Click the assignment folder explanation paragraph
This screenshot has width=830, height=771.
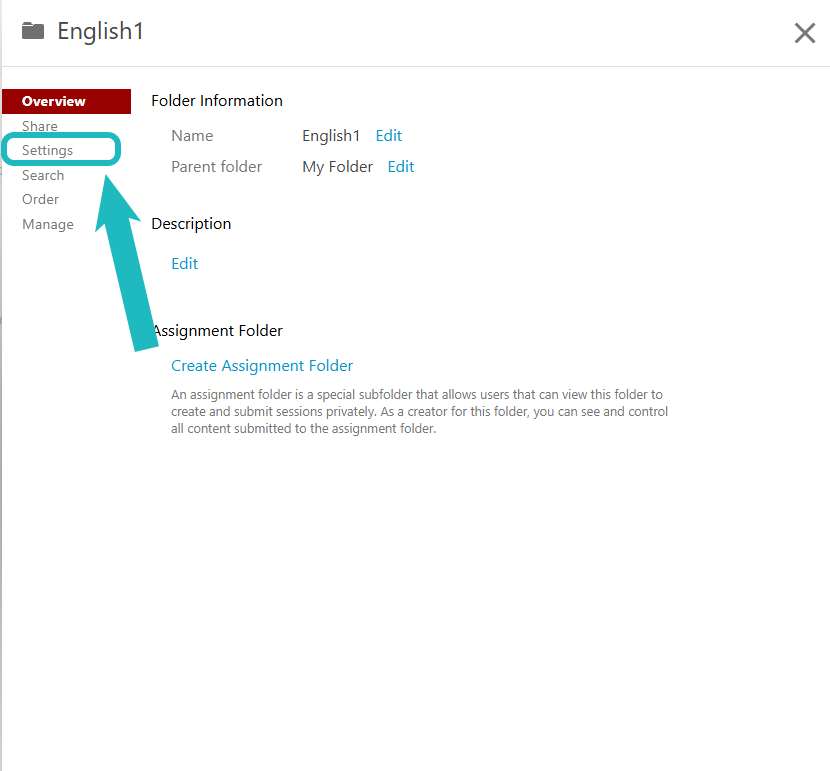point(419,412)
